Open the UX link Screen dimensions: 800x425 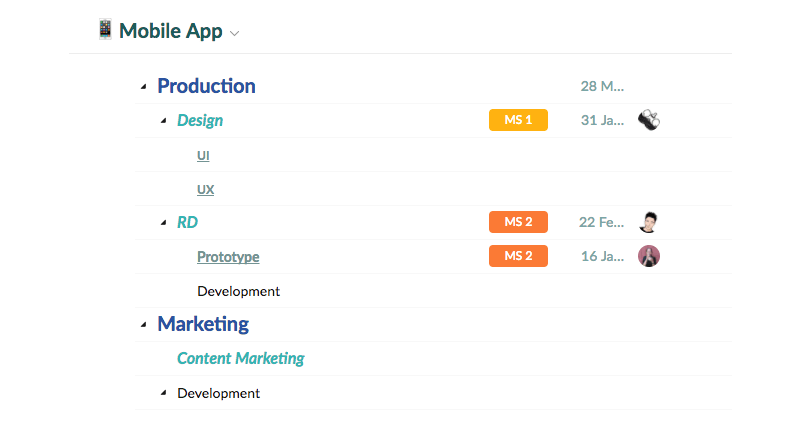coord(206,189)
